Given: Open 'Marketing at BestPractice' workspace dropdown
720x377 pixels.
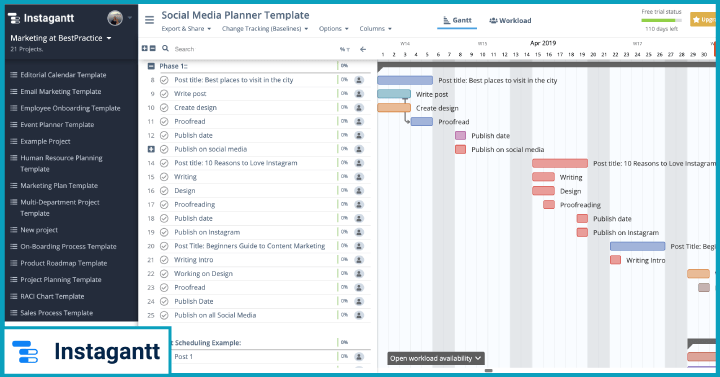Looking at the screenshot, I should [61, 38].
